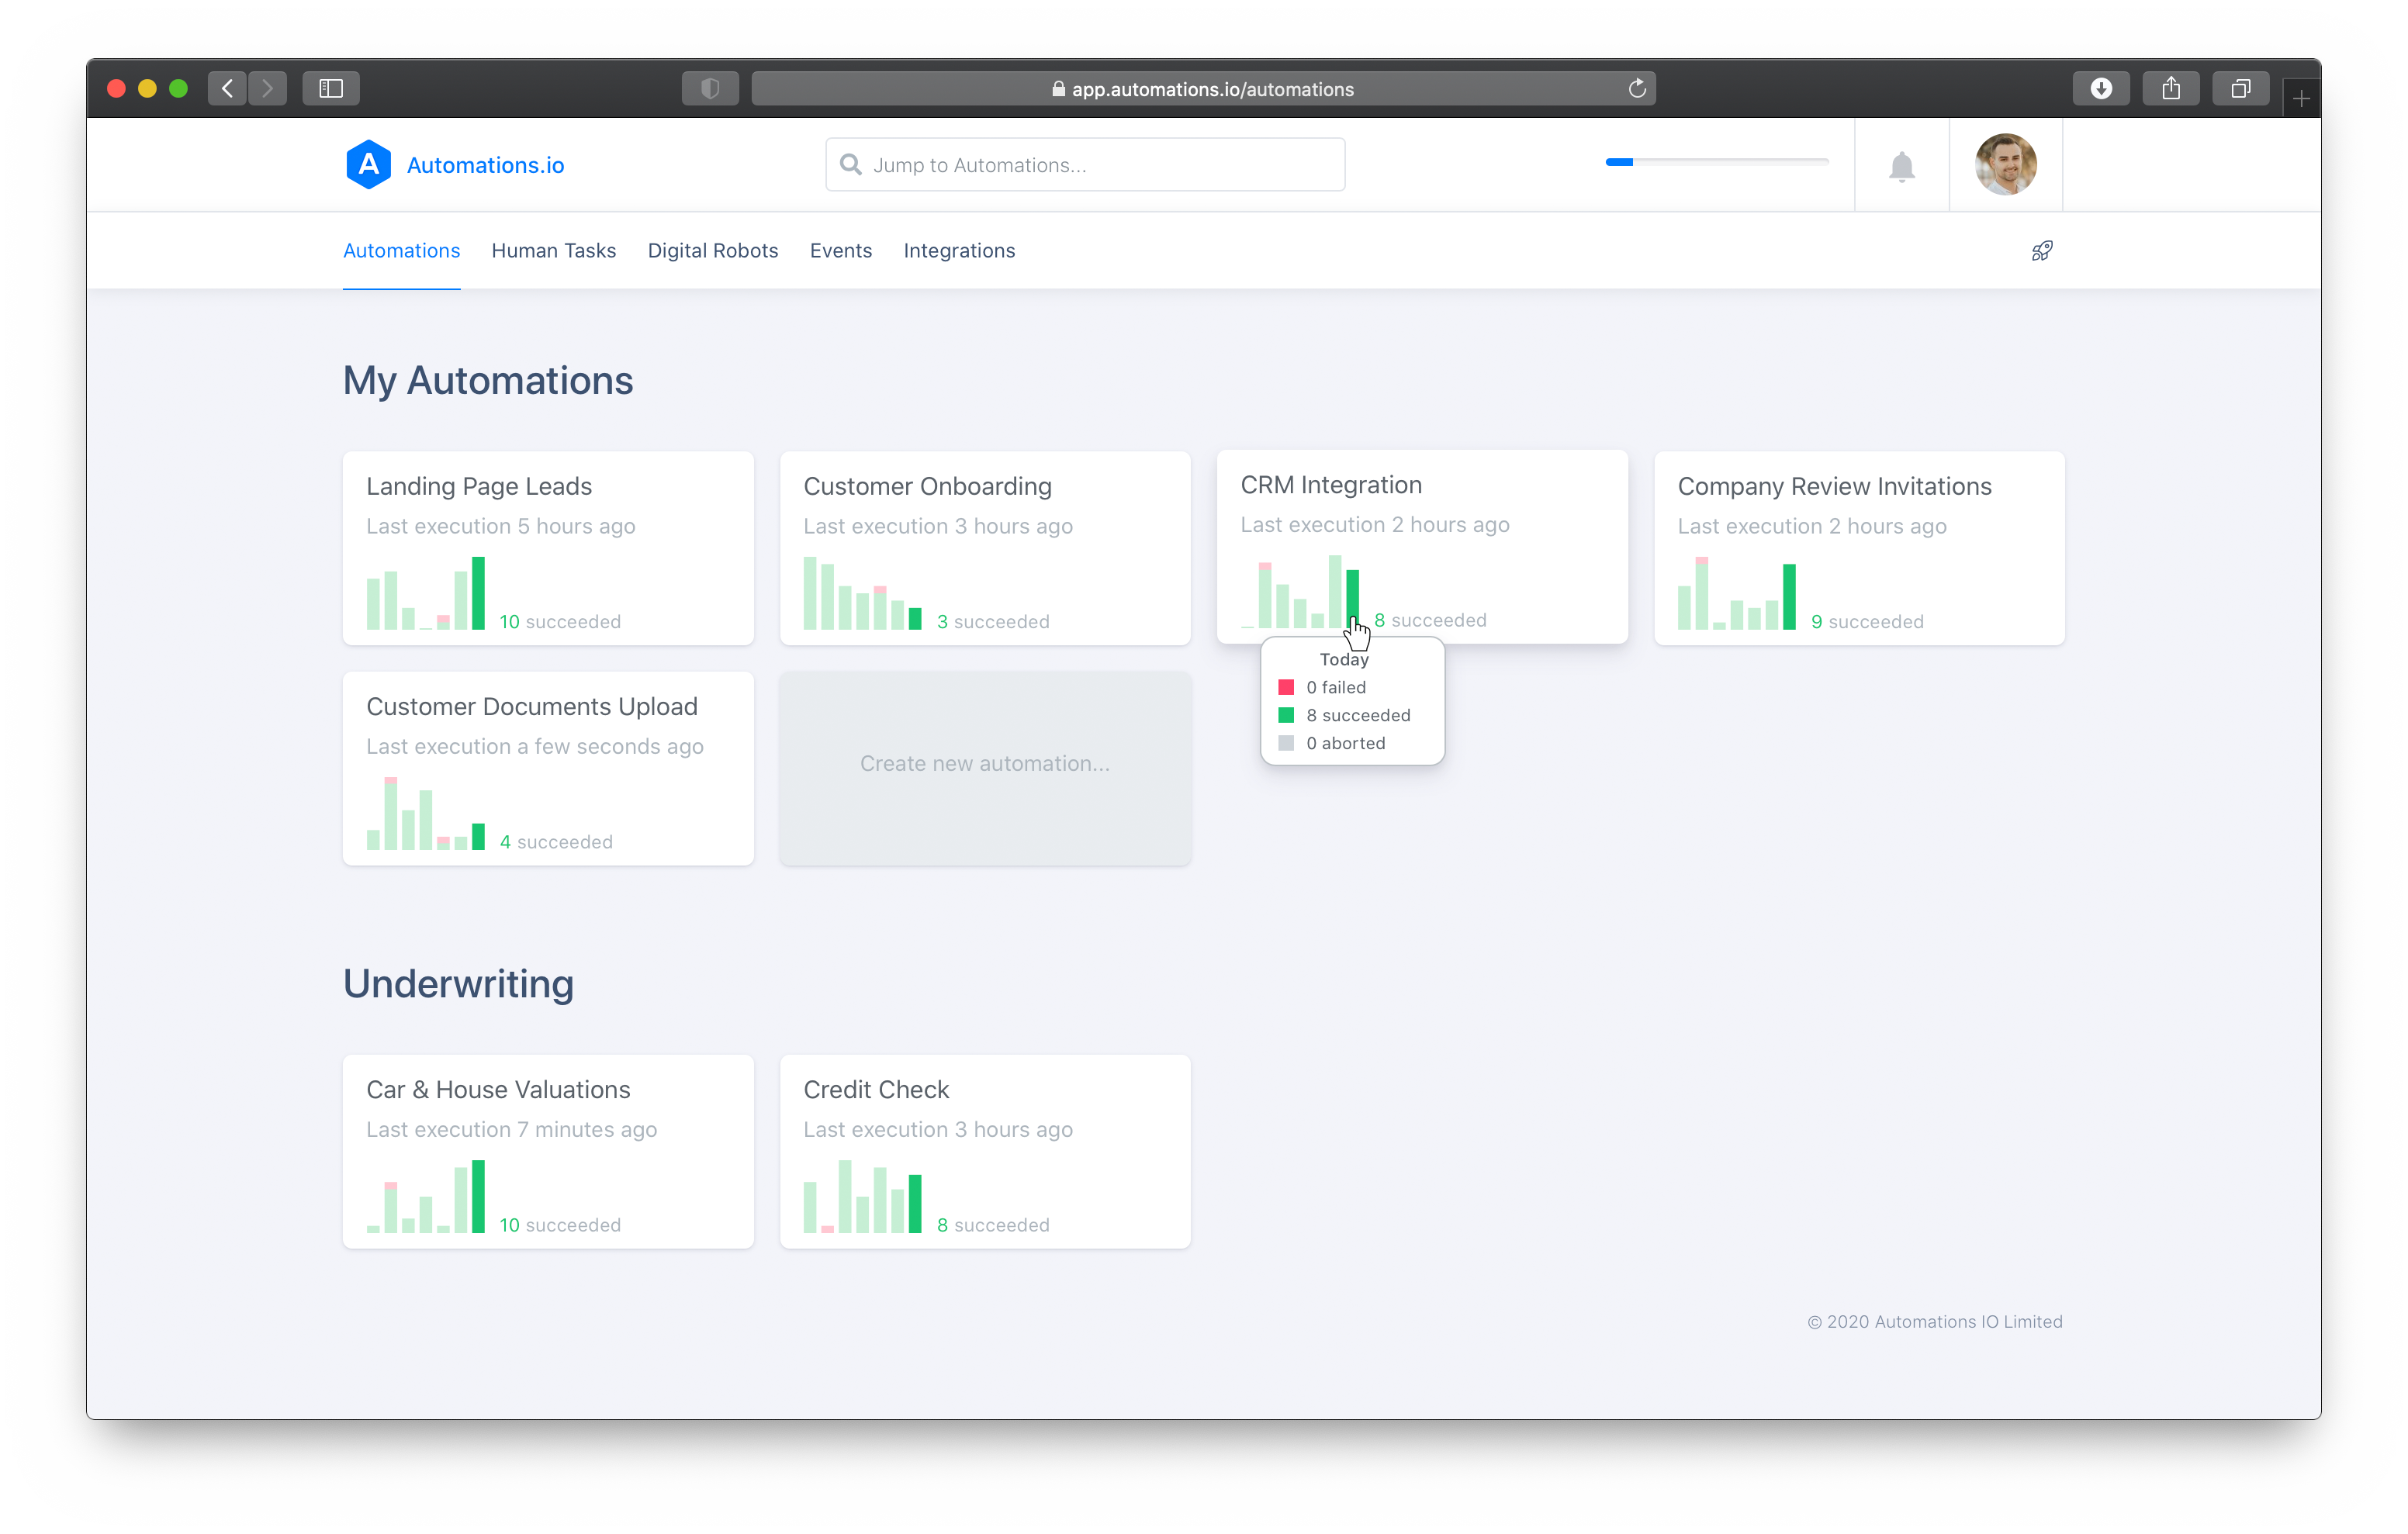Viewport: 2408px width, 1534px height.
Task: Click the notifications bell icon
Action: point(1901,166)
